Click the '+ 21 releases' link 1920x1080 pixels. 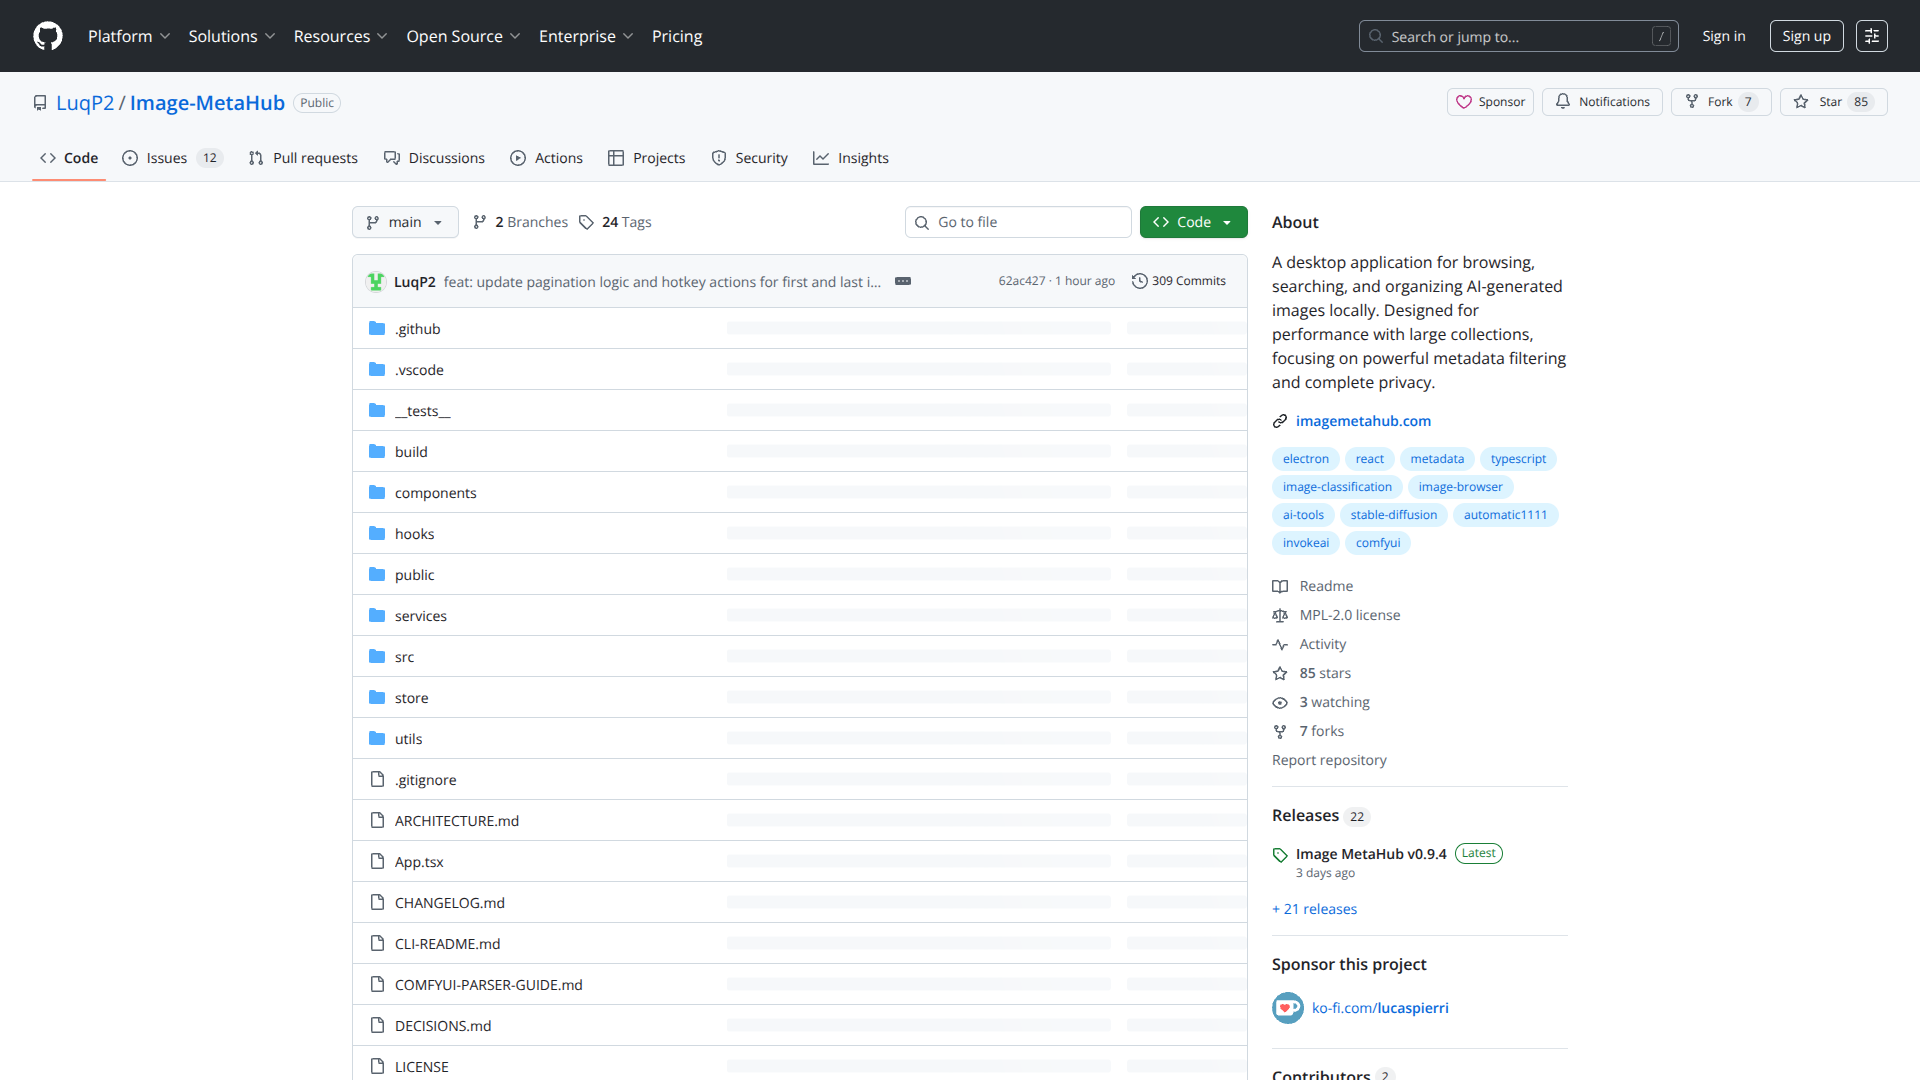point(1314,908)
